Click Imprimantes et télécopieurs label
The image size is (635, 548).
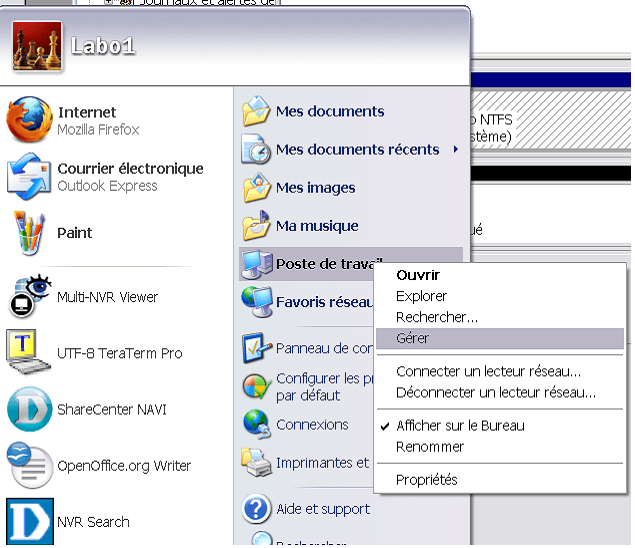coord(322,463)
